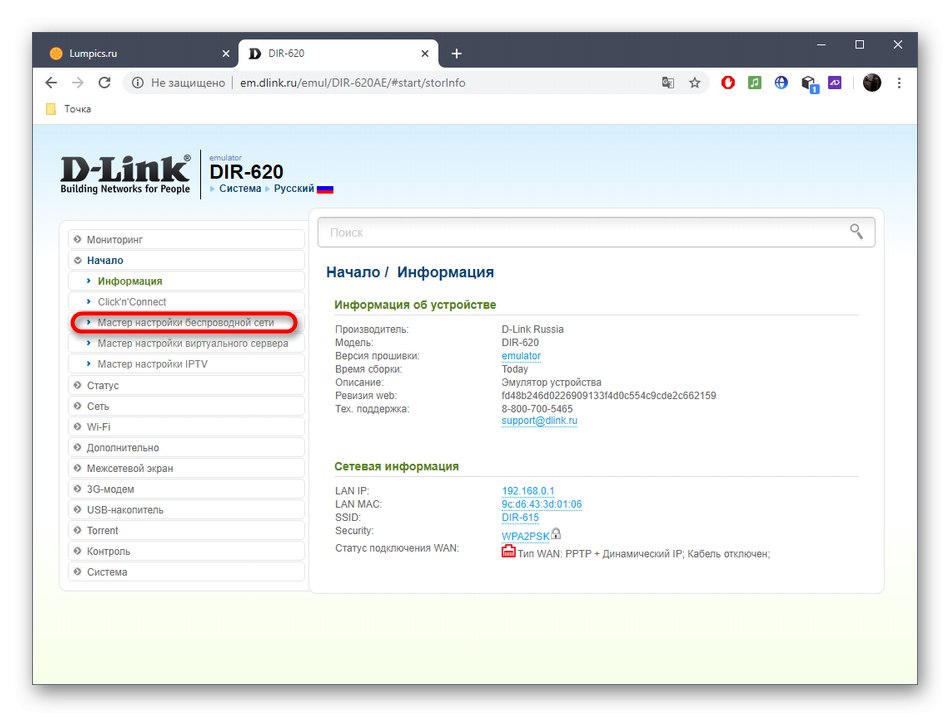This screenshot has height=717, width=950.
Task: Expand the Статус menu section
Action: (x=186, y=385)
